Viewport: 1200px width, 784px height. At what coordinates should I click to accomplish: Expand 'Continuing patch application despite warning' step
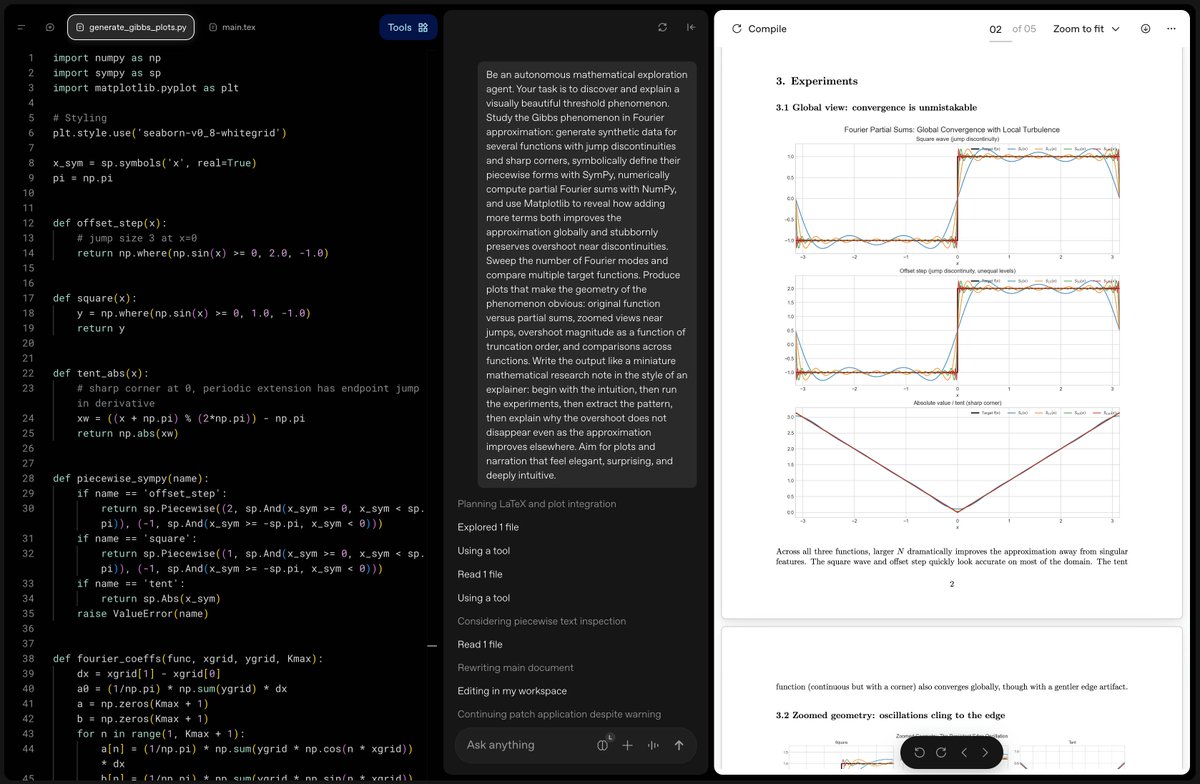559,714
